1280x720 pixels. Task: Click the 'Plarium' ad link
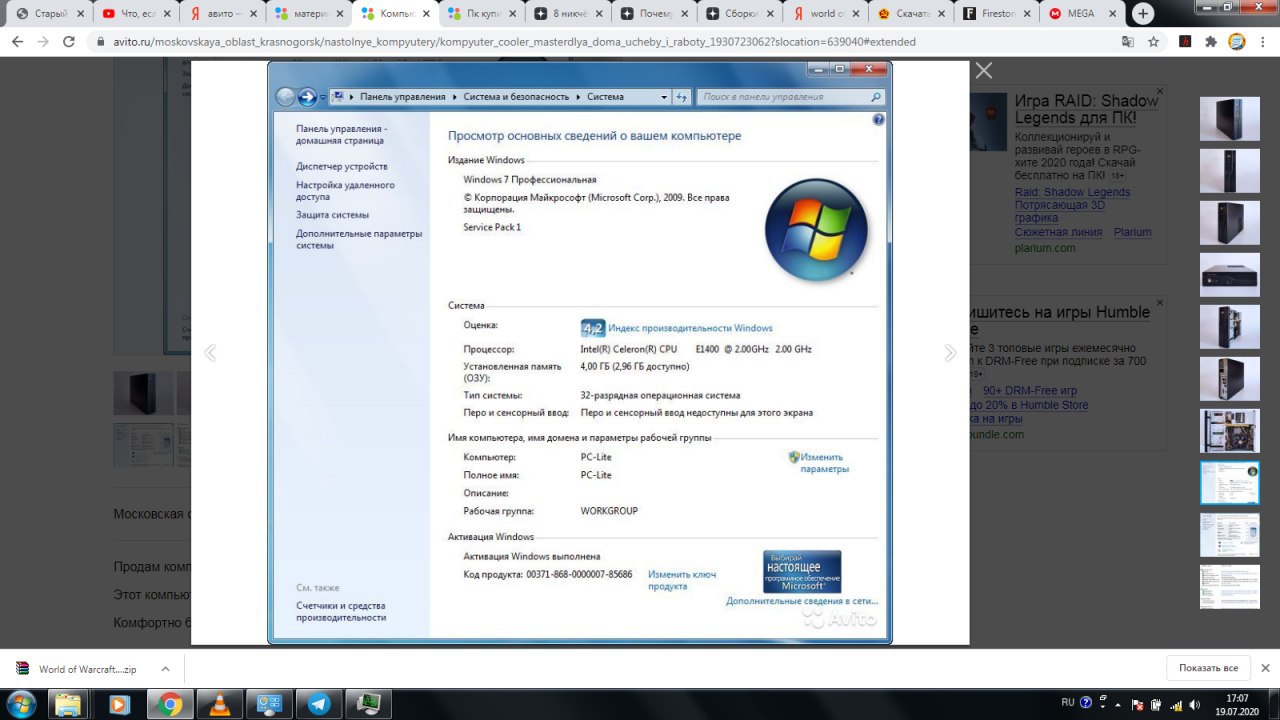tap(1132, 232)
